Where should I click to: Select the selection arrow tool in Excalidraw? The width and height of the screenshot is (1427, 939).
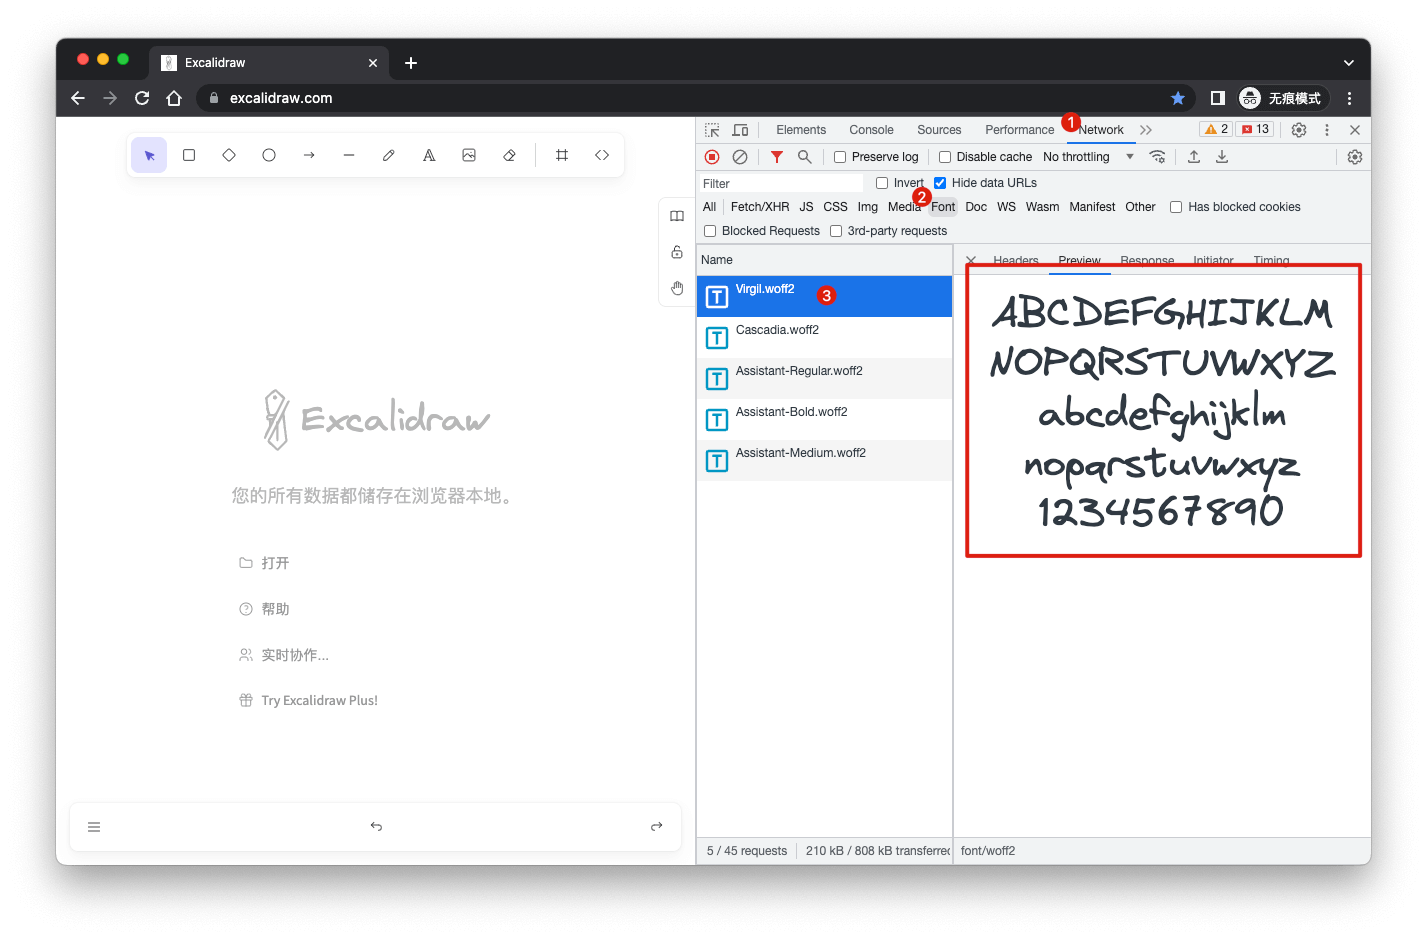pos(149,155)
